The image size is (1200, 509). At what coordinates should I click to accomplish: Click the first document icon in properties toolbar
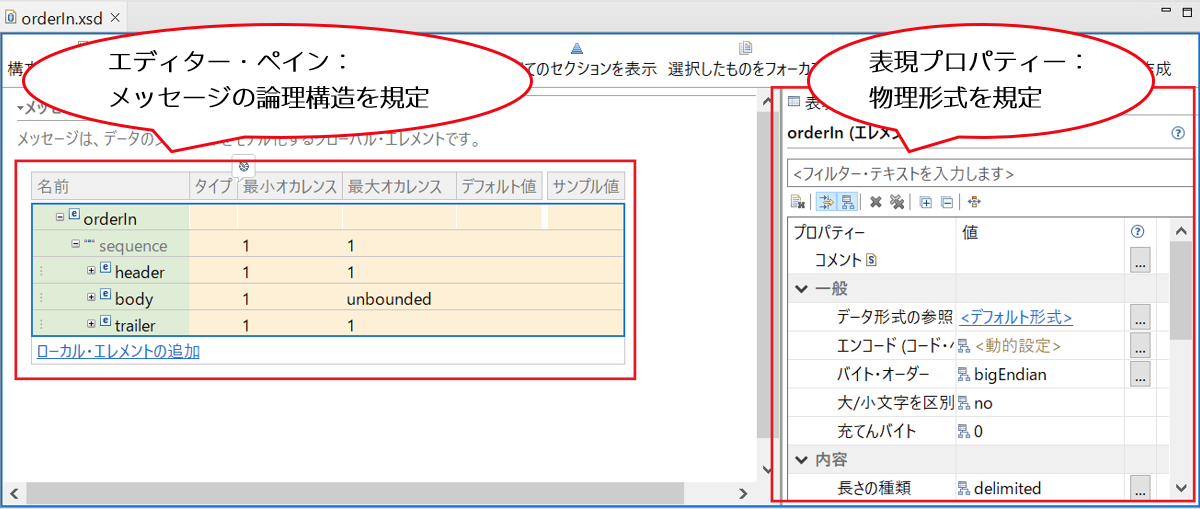(x=797, y=202)
